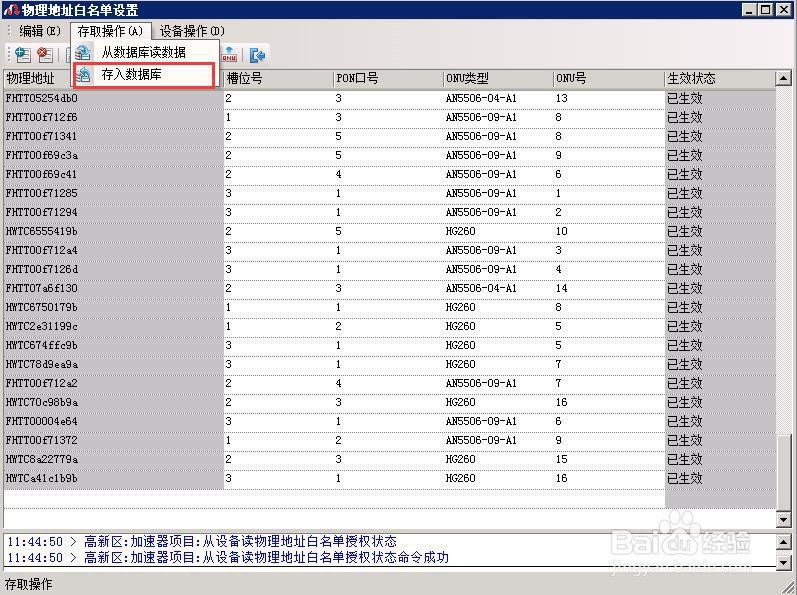The height and width of the screenshot is (595, 797).
Task: Select address cell FHTT00004e64
Action: pos(114,421)
